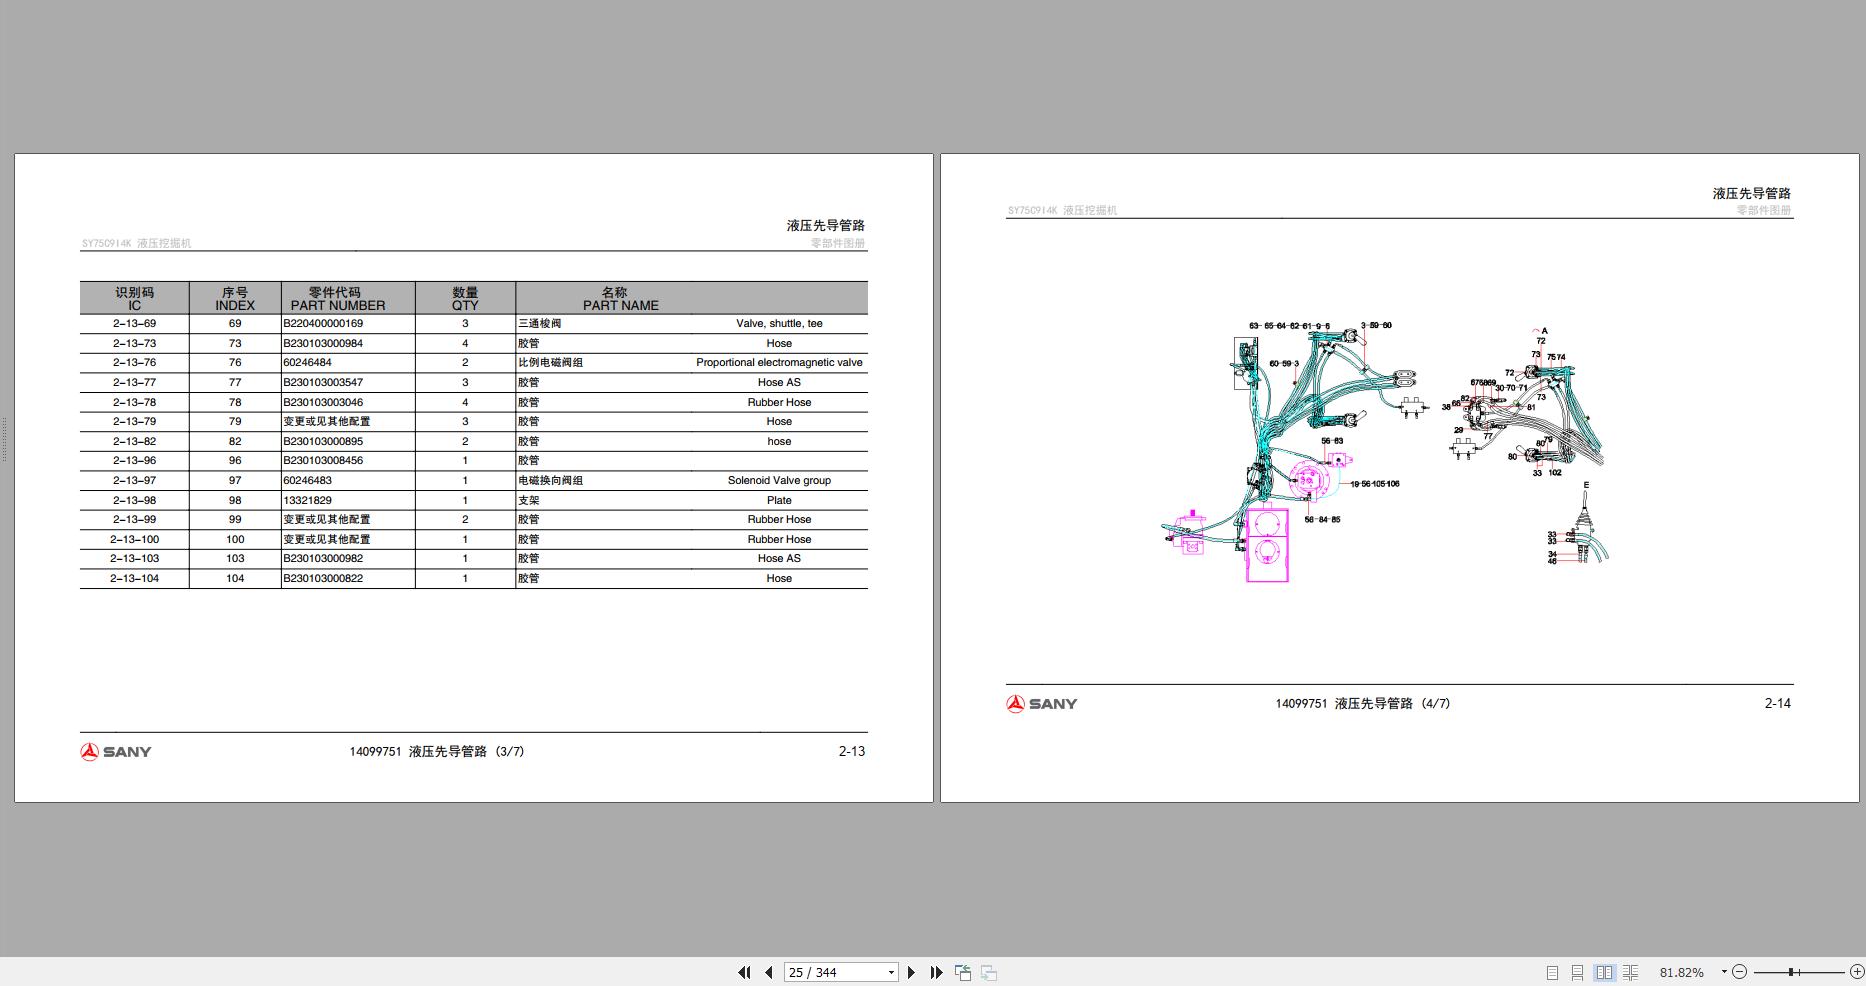Viewport: 1866px width, 986px height.
Task: Click the left panel splitter handle
Action: (x=4, y=439)
